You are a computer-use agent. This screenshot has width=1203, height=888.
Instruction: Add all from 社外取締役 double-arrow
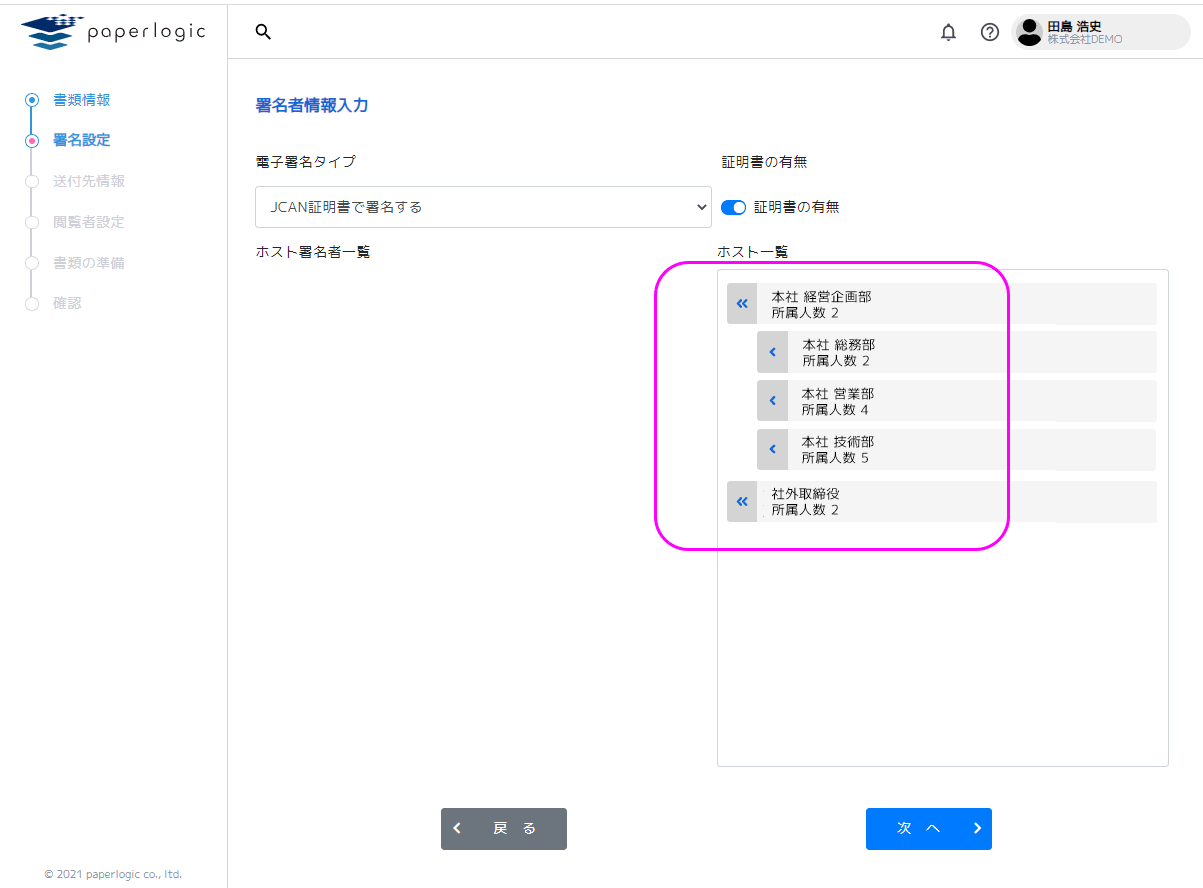pyautogui.click(x=742, y=502)
